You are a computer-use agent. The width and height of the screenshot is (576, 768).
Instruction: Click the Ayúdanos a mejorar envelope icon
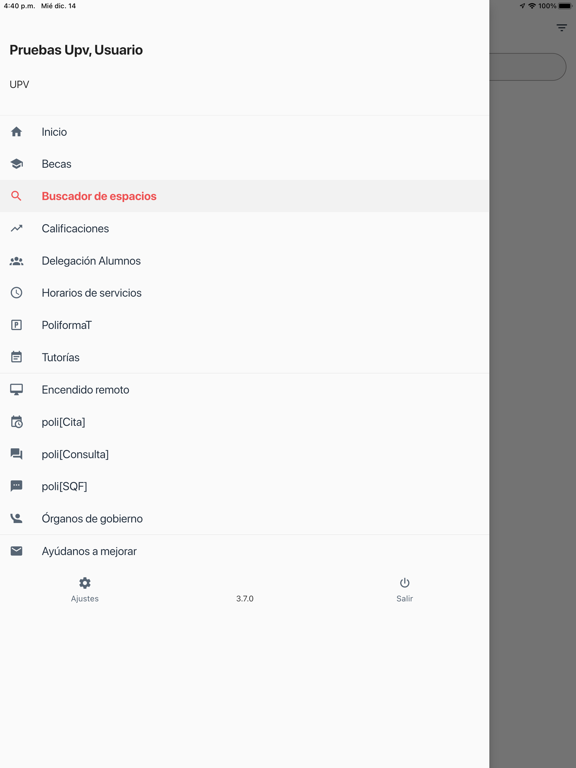pyautogui.click(x=16, y=551)
